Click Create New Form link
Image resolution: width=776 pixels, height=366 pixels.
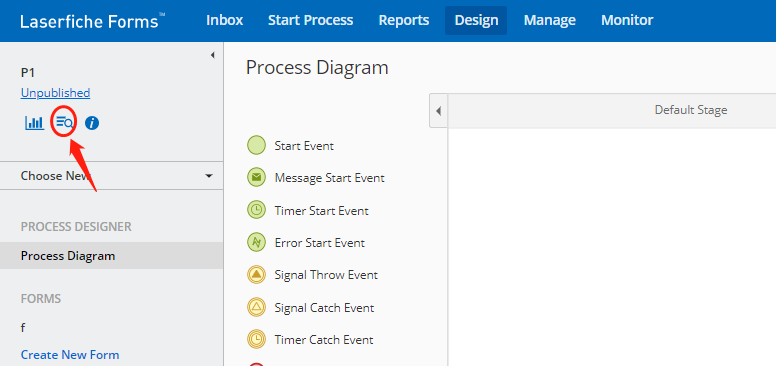[x=70, y=355]
